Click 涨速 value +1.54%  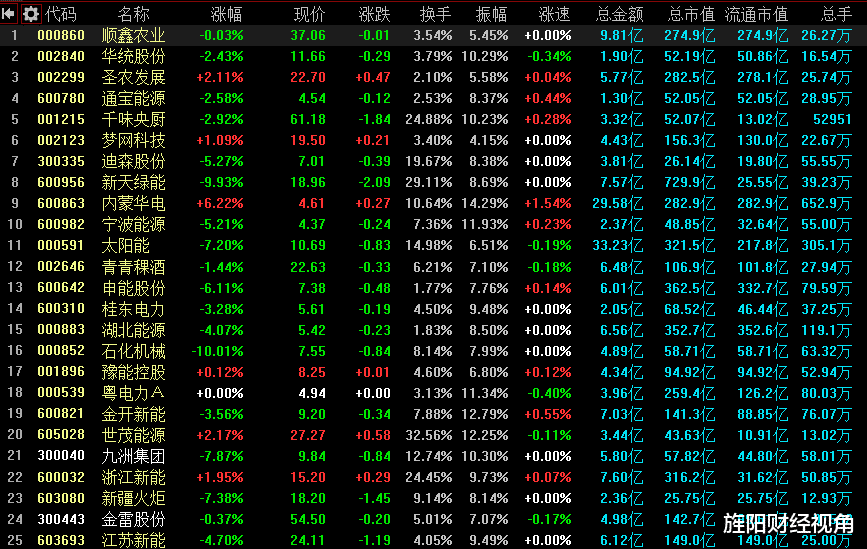(548, 203)
